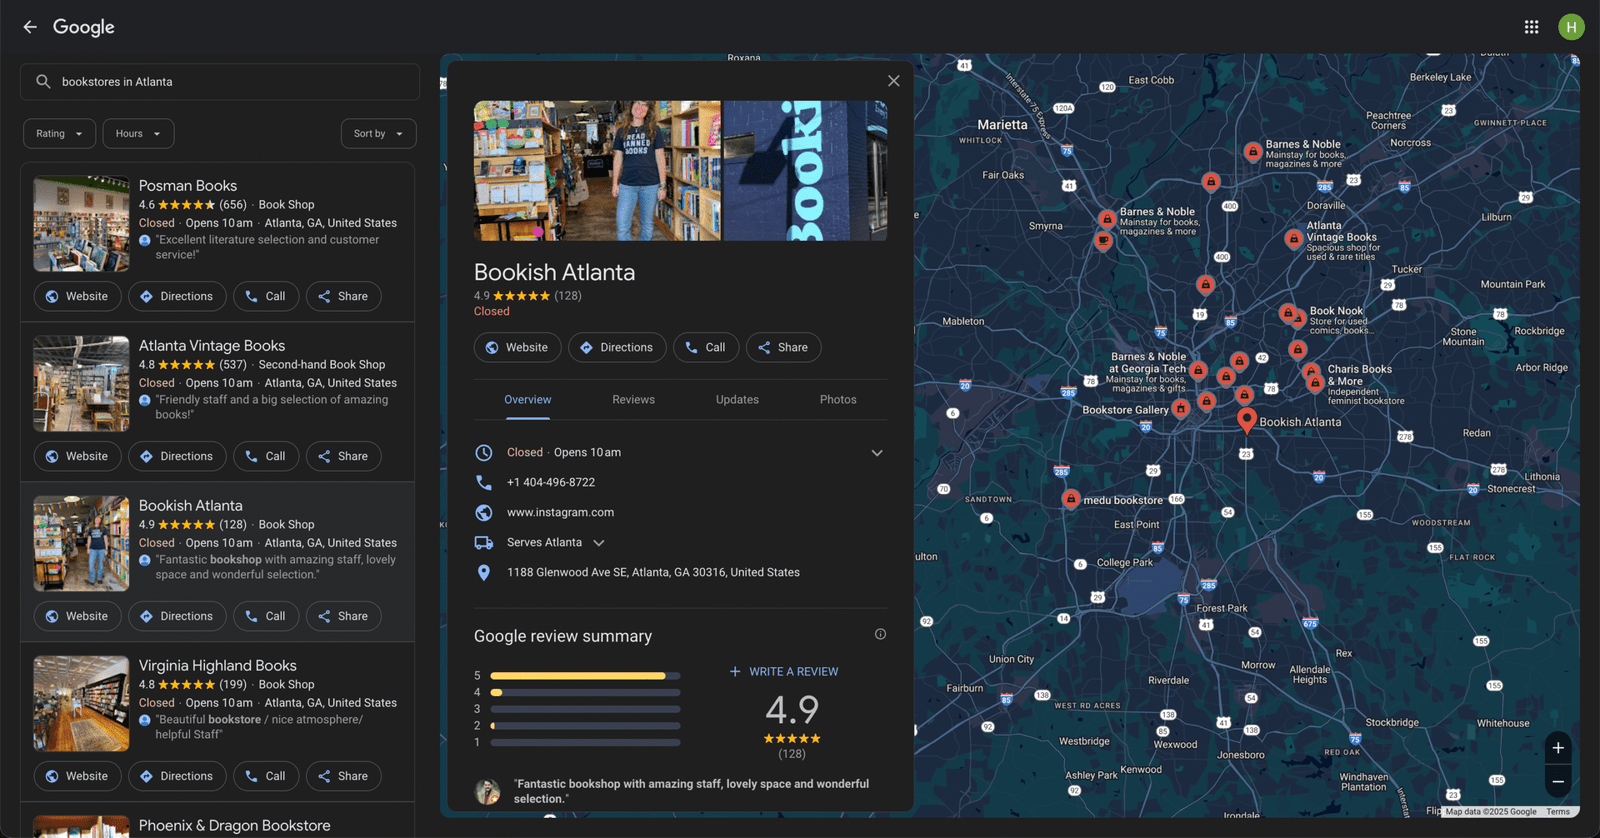Open the Virginia Highland Books thumbnail

(81, 704)
